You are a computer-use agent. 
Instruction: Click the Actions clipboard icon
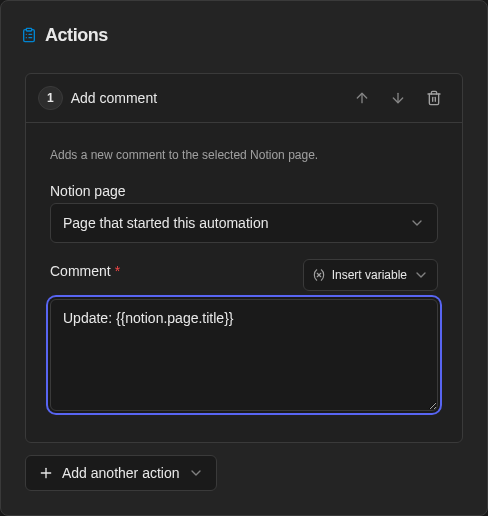click(29, 35)
